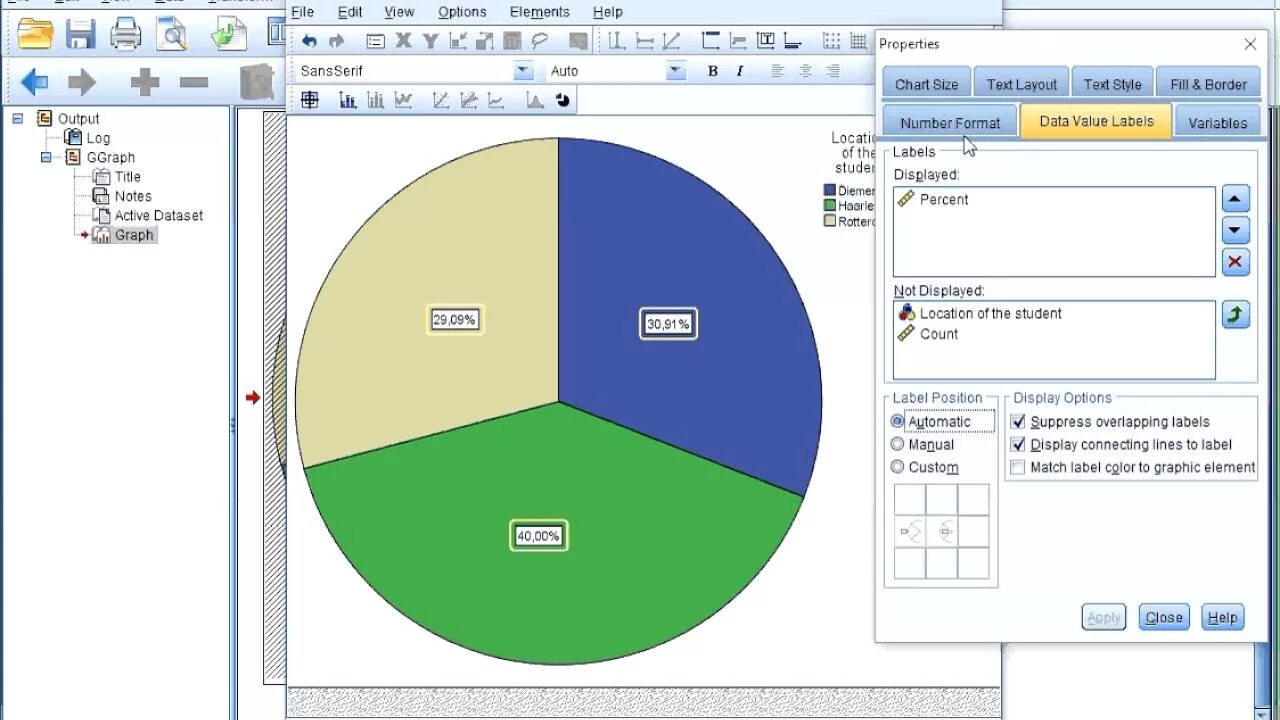Click the Save floppy disk icon

81,34
